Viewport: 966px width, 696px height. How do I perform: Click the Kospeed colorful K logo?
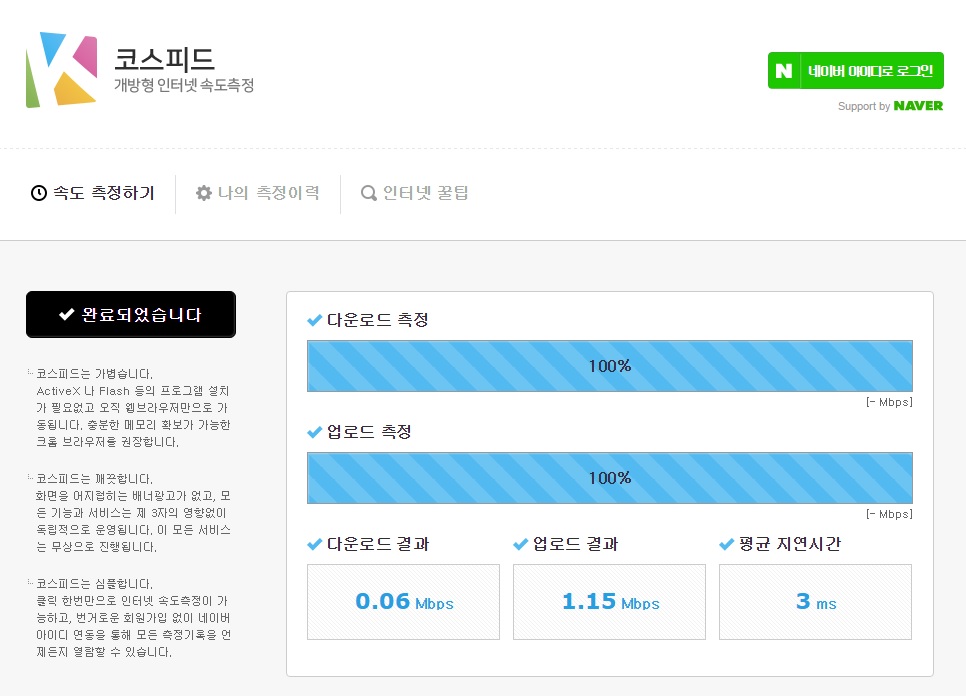pyautogui.click(x=61, y=69)
